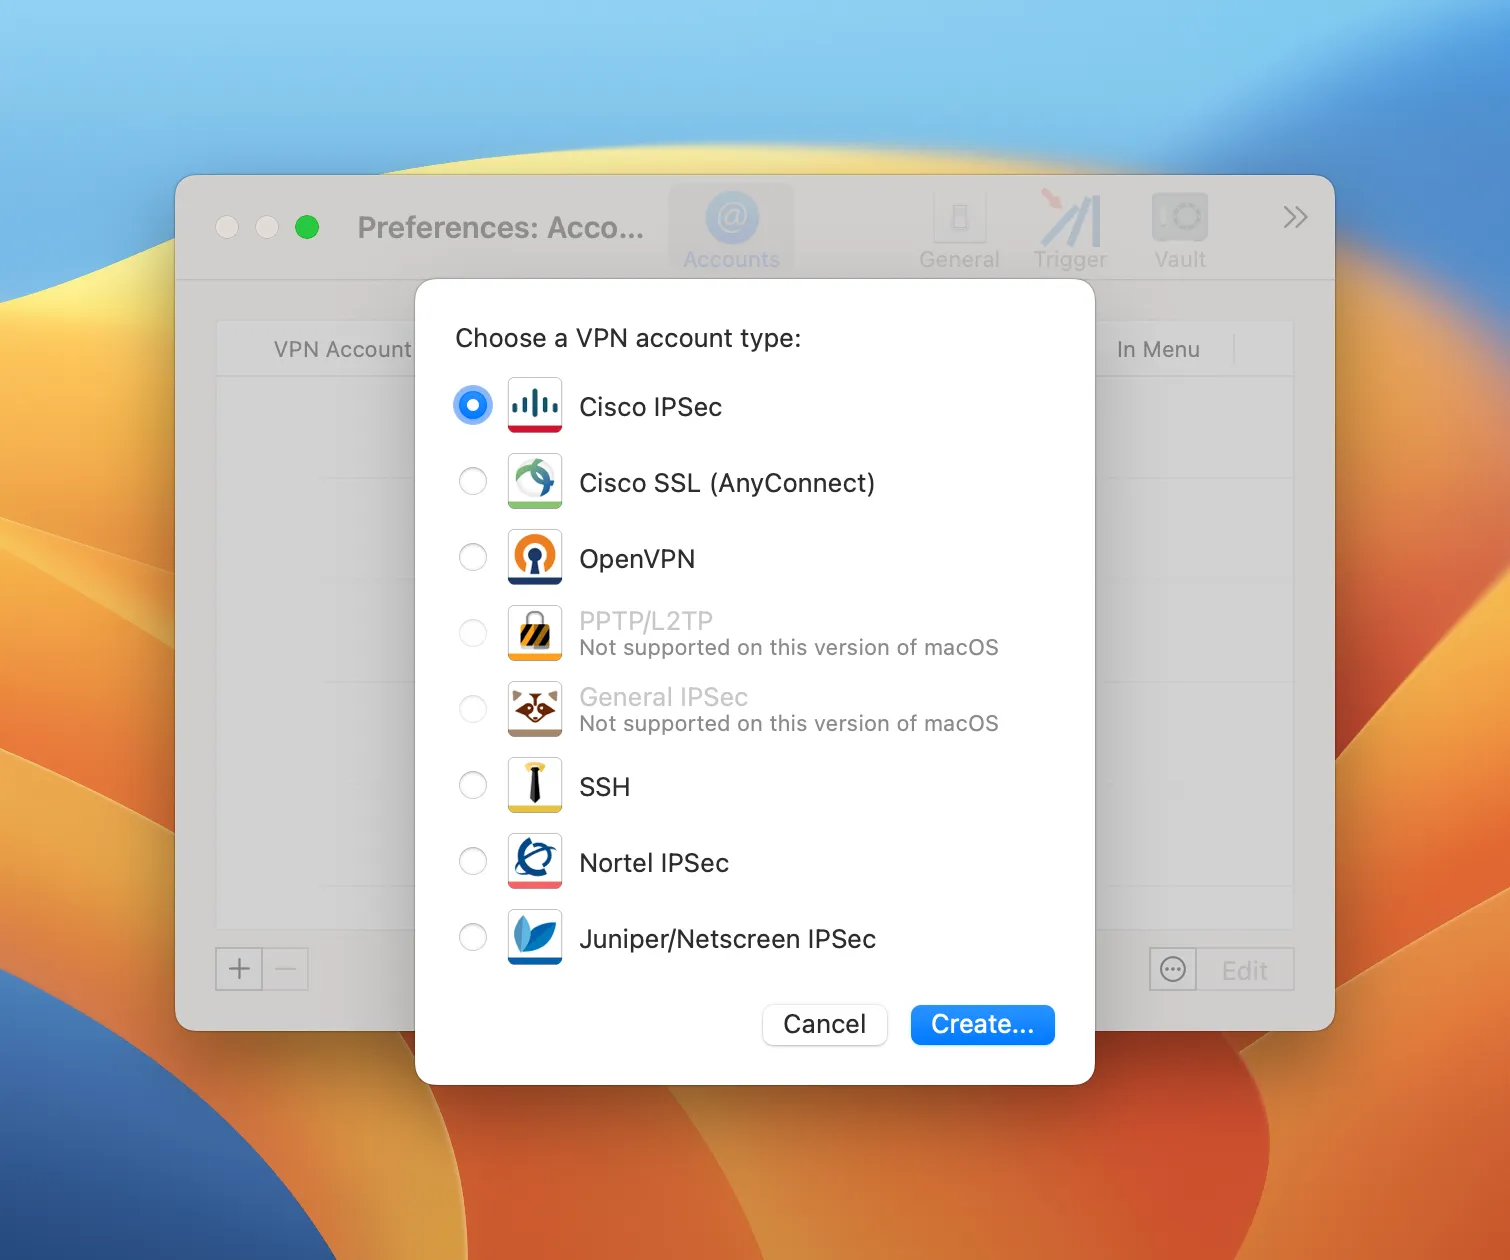Screen dimensions: 1510x1260
Task: Click the PPTP/L2TP padlock icon
Action: pyautogui.click(x=535, y=633)
